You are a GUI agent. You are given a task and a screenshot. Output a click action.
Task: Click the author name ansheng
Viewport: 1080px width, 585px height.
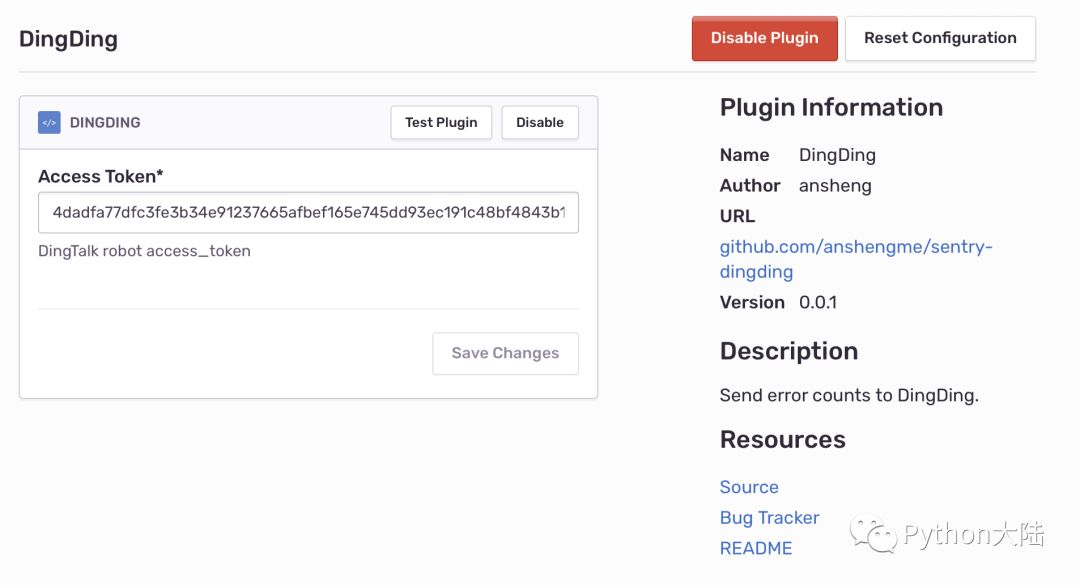click(x=835, y=185)
